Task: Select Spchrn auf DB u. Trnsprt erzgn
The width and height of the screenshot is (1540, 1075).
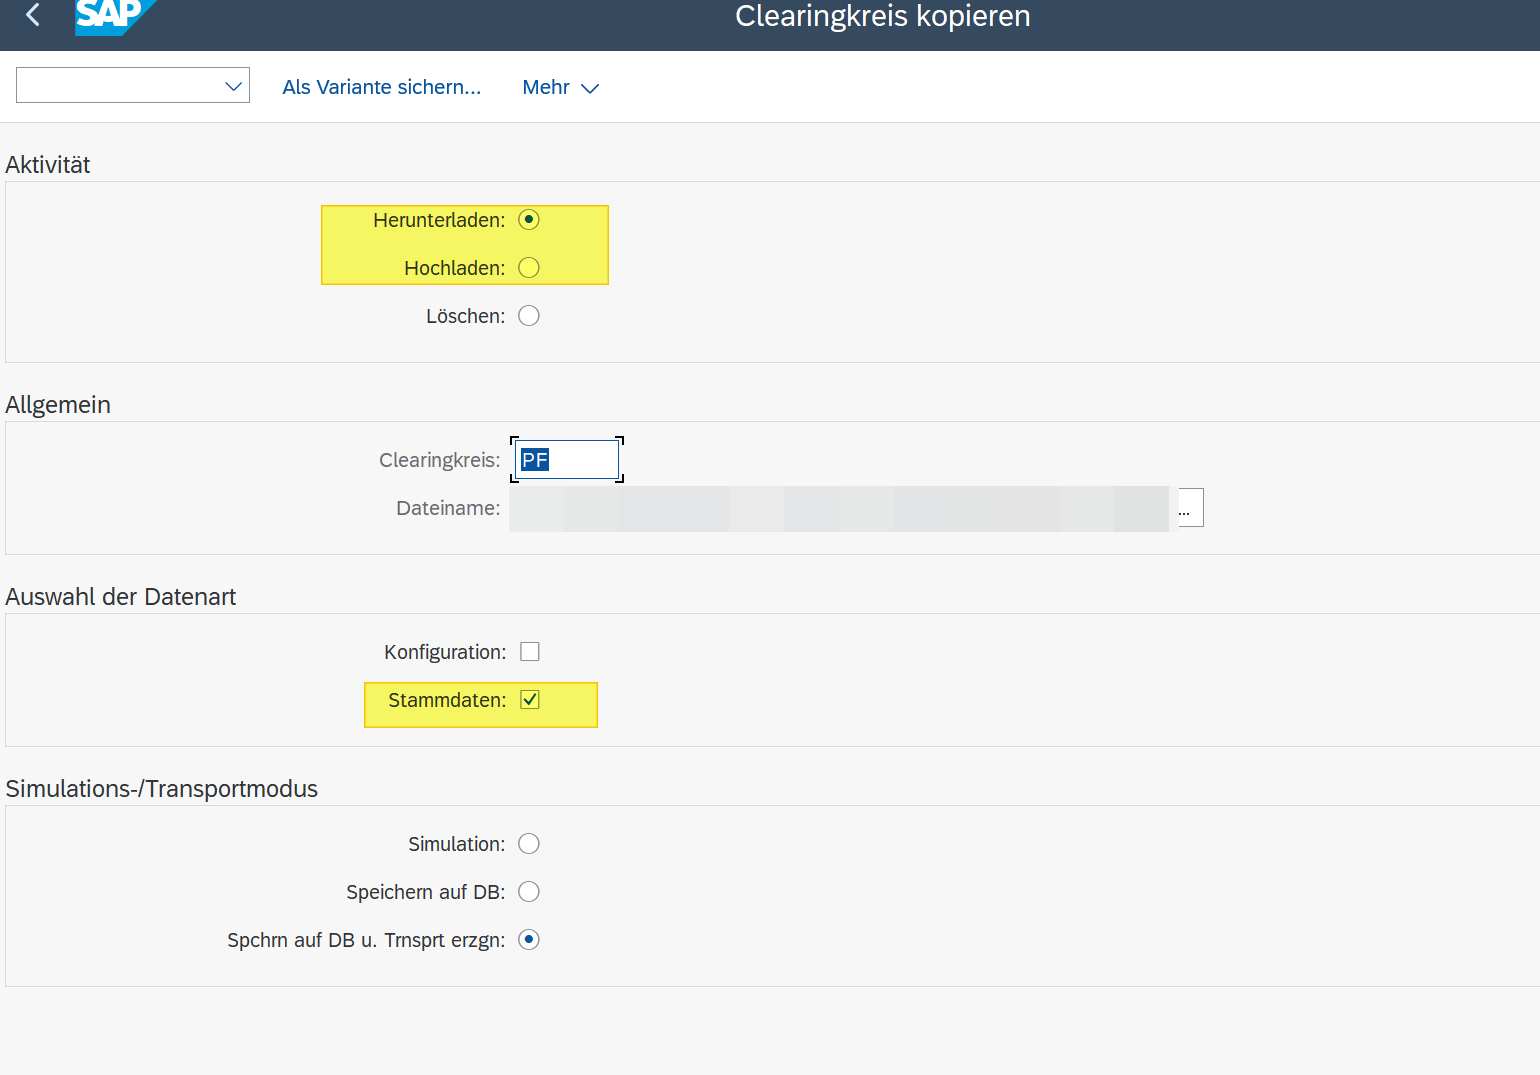Action: coord(529,940)
